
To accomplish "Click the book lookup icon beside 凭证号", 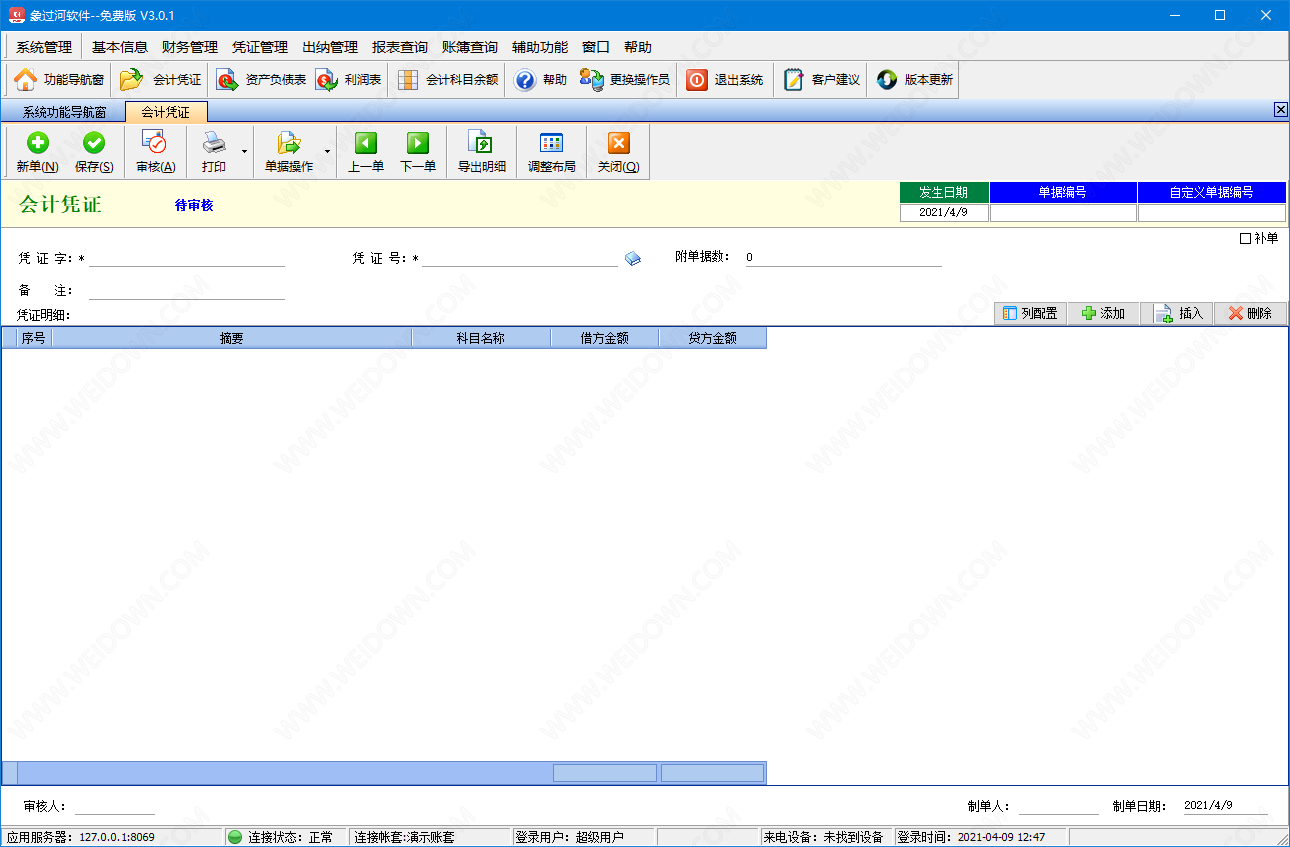I will [x=633, y=259].
